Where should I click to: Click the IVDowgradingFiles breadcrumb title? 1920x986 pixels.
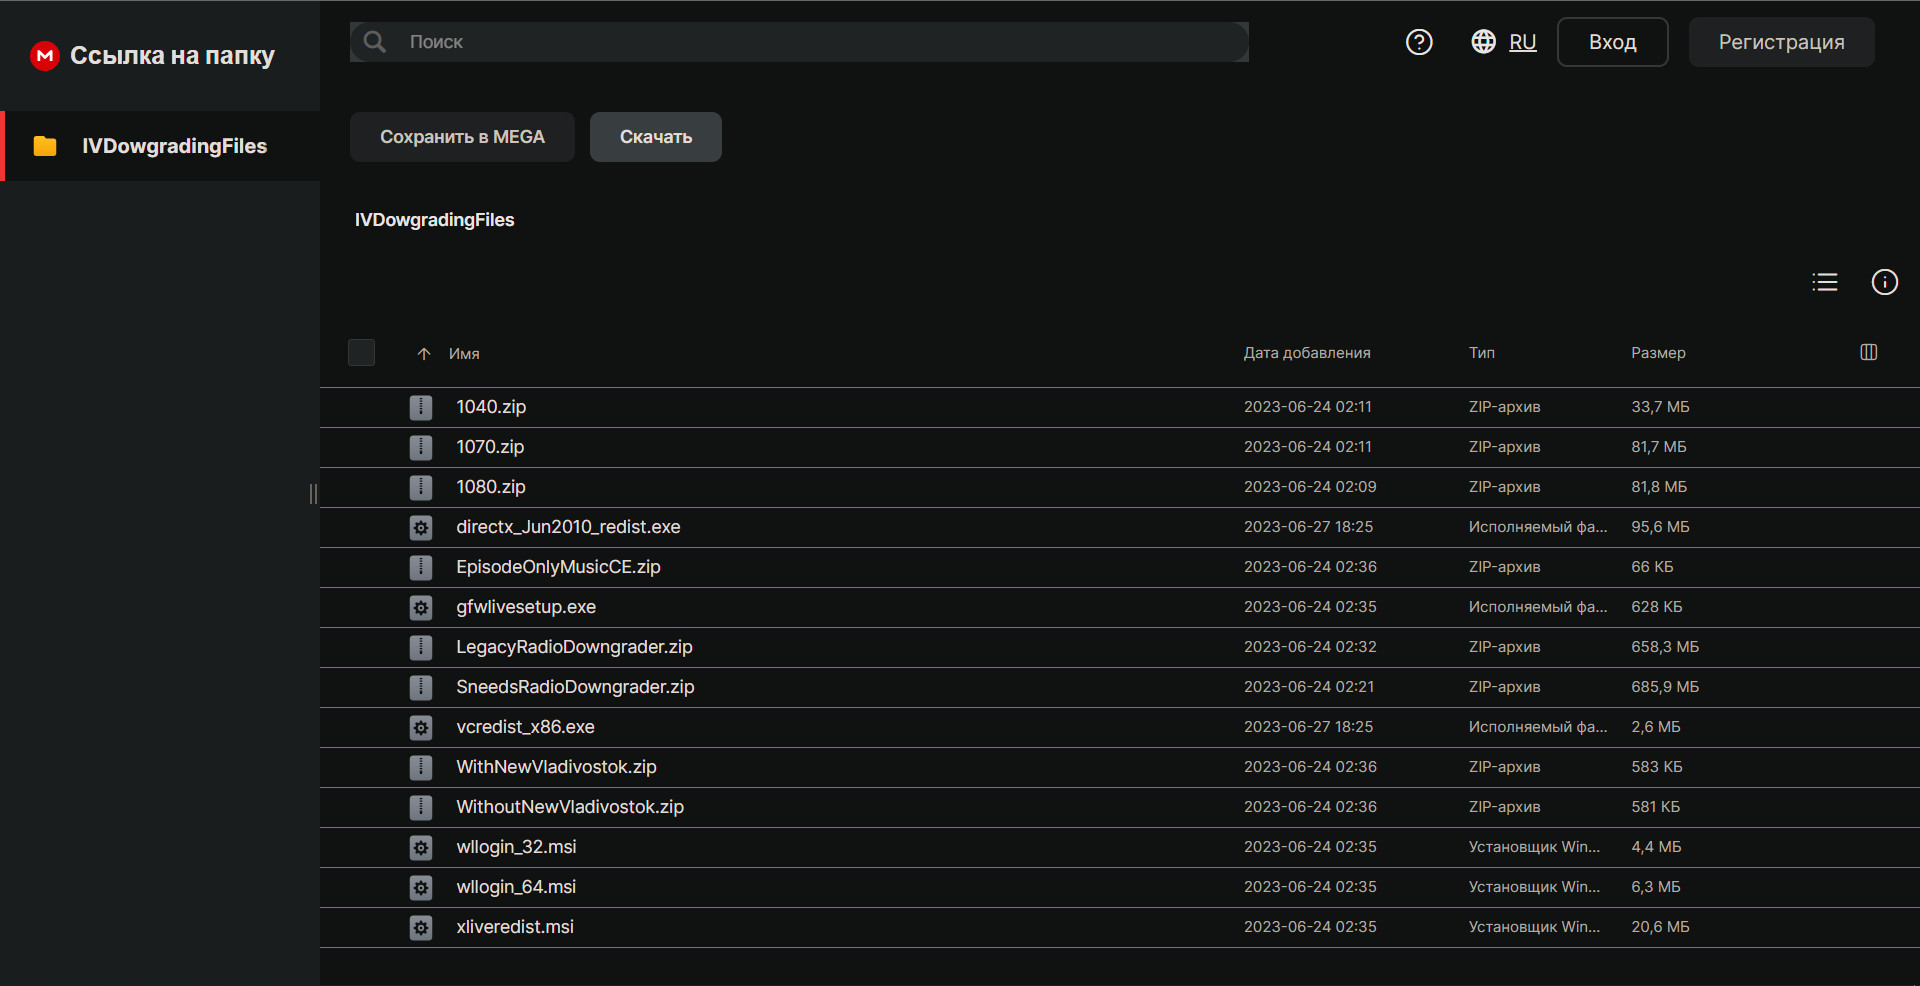coord(434,220)
